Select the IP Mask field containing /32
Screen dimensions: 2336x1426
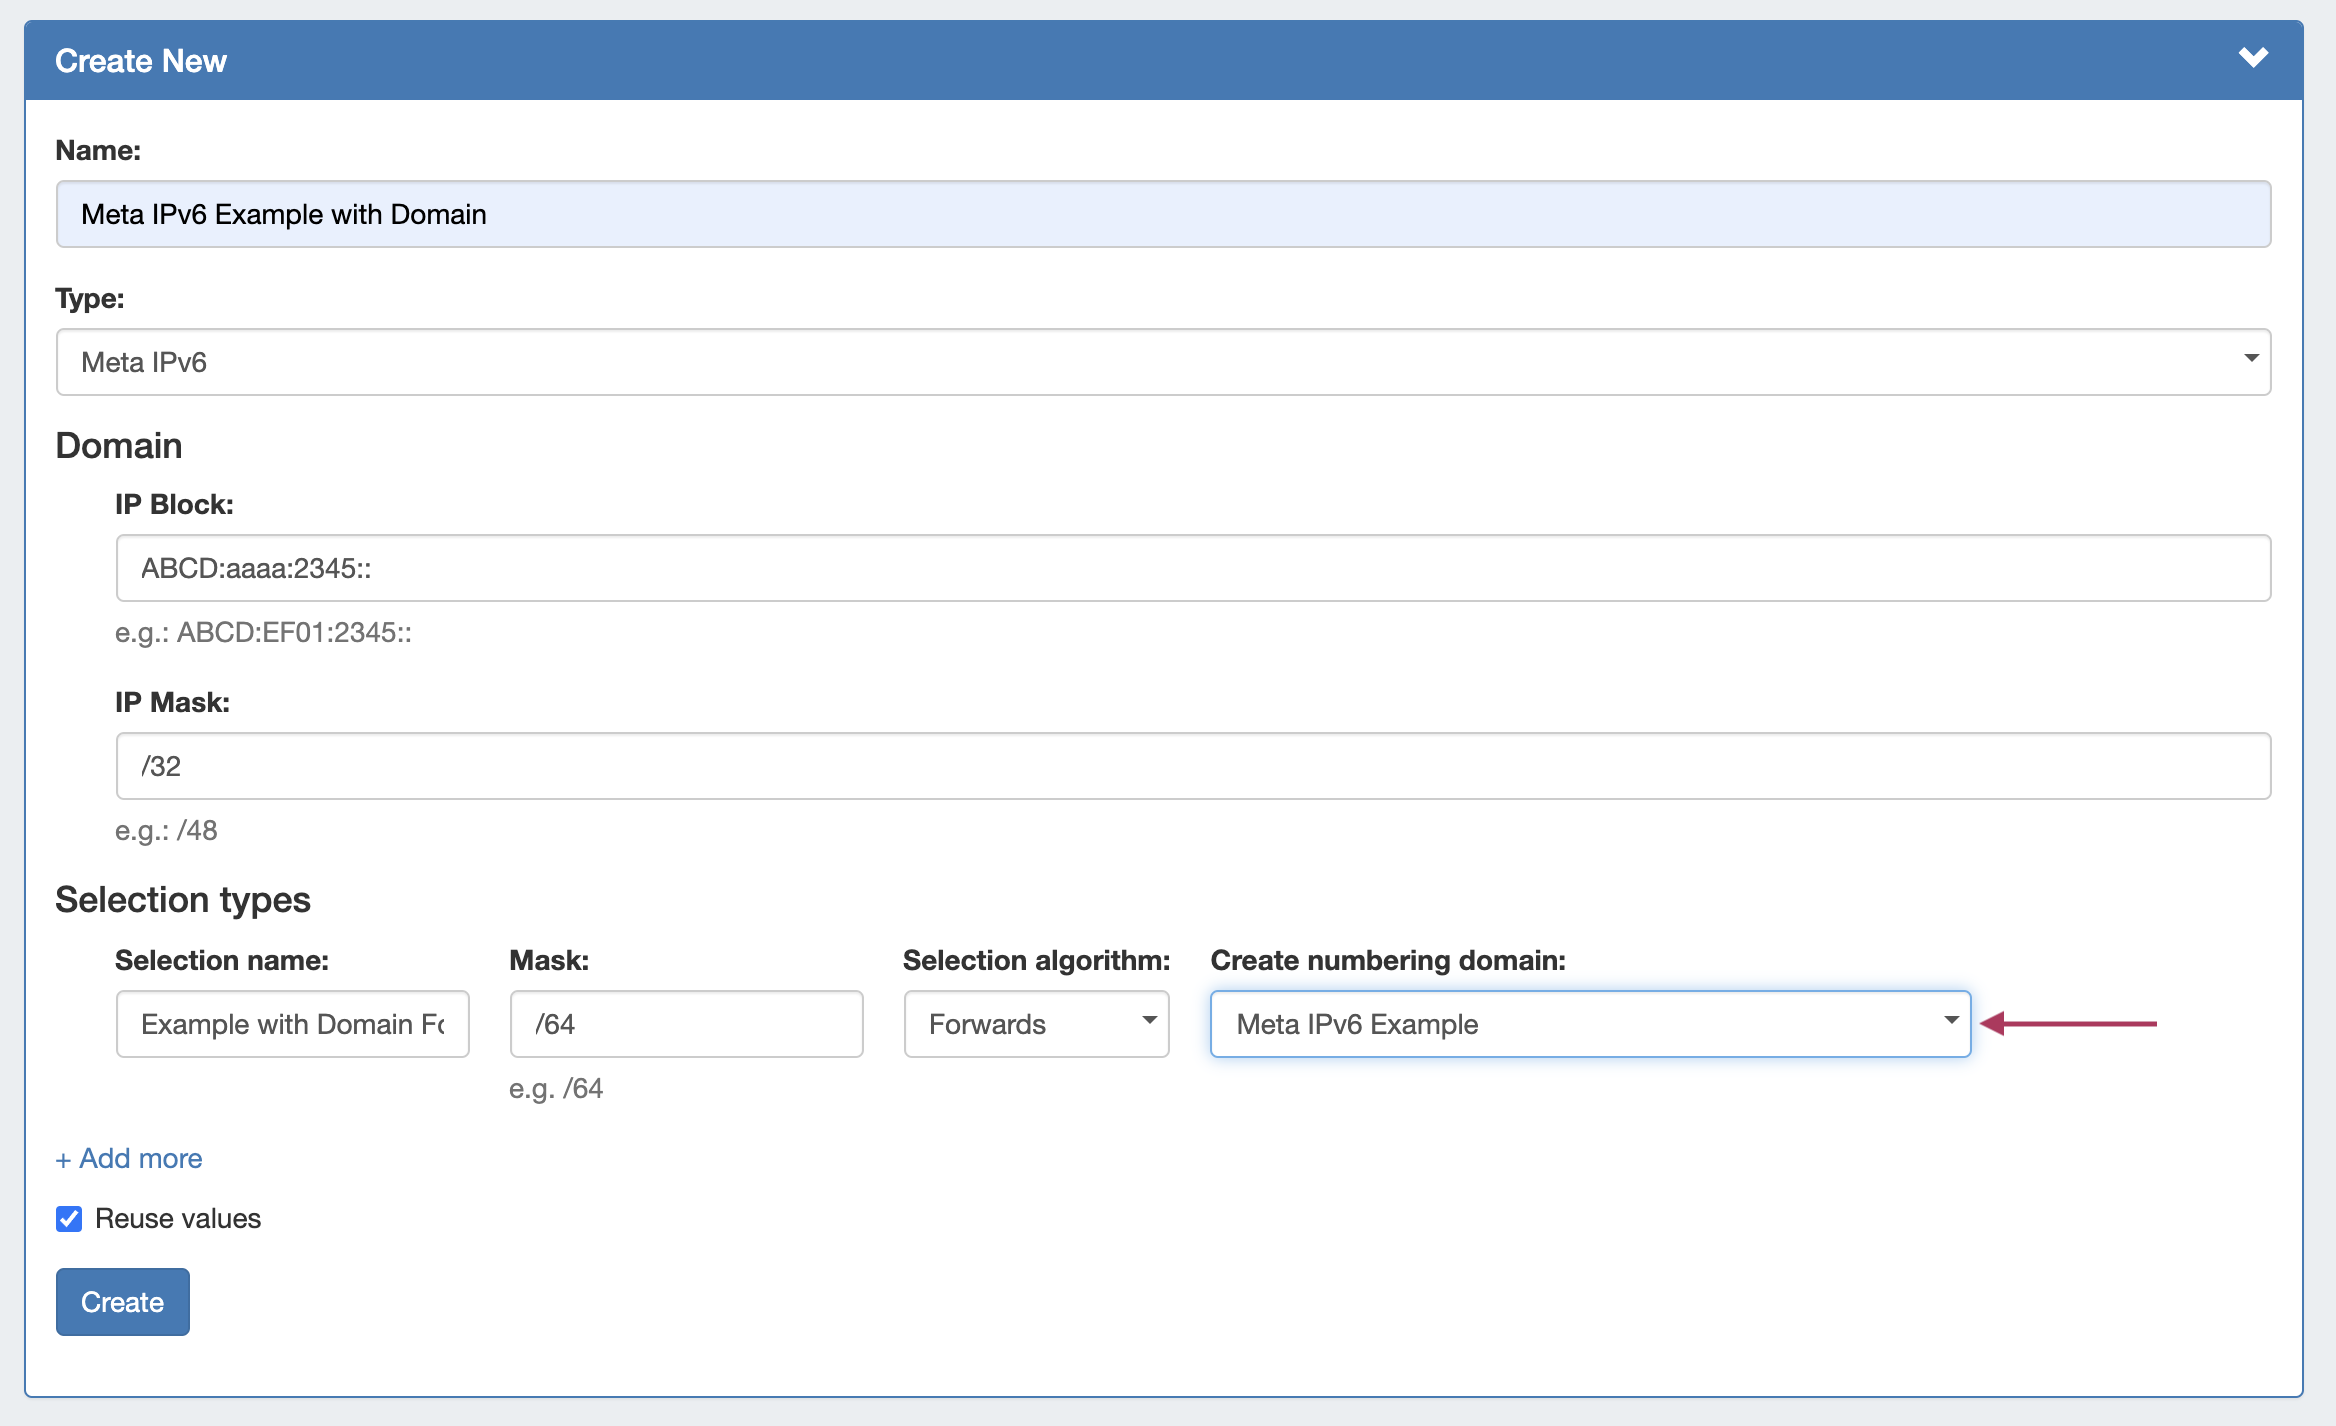[x=1192, y=766]
